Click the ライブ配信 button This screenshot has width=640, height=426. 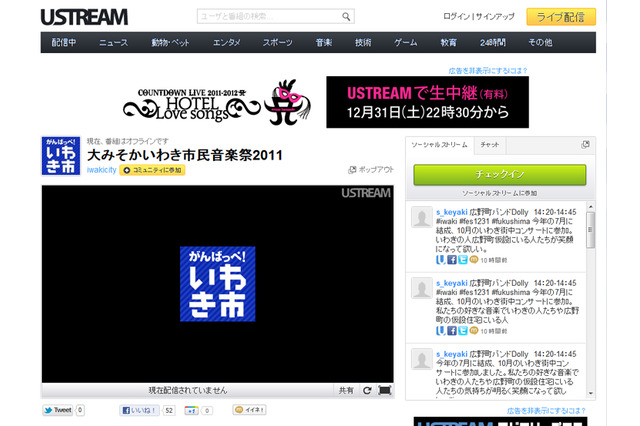point(561,17)
